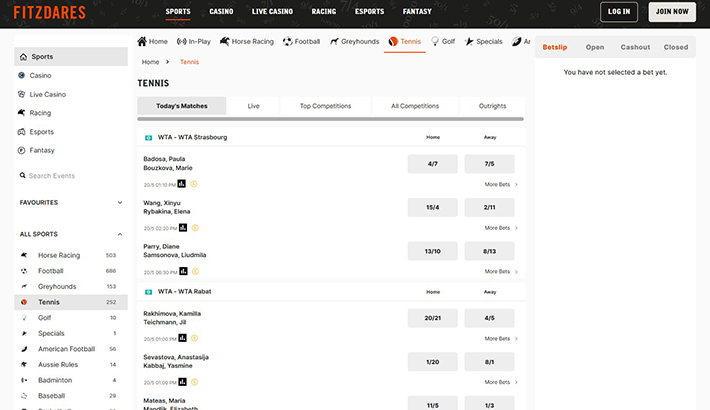Switch to the Live tab

point(254,106)
